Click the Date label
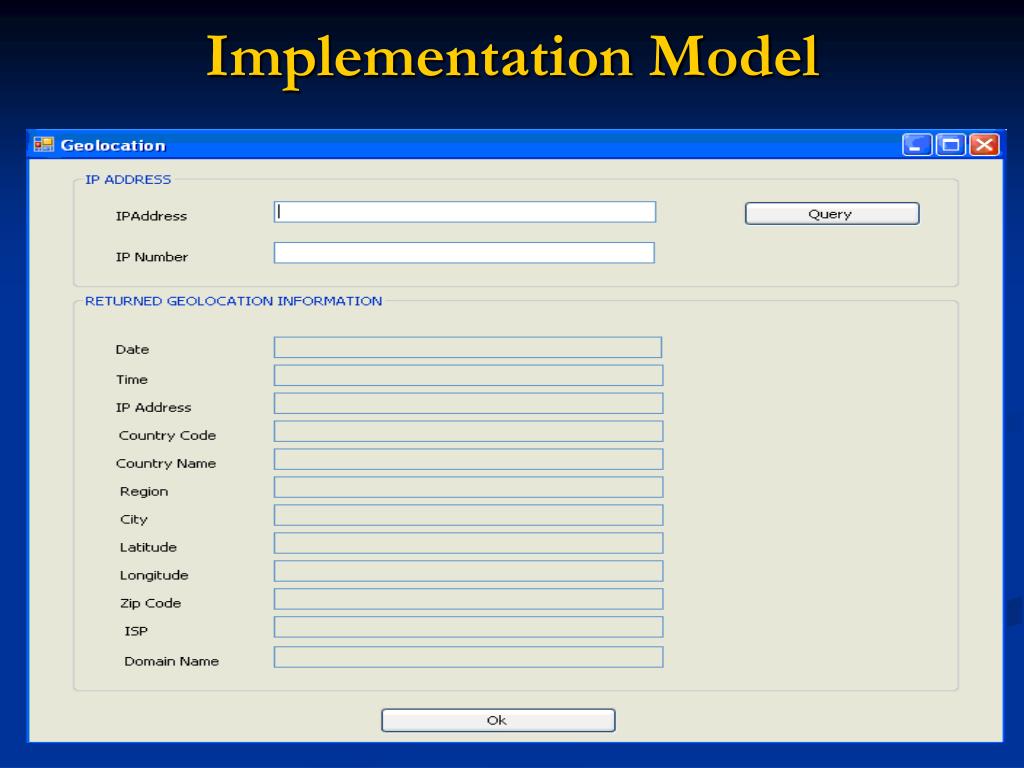Screen dimensions: 1024x768 pos(133,349)
